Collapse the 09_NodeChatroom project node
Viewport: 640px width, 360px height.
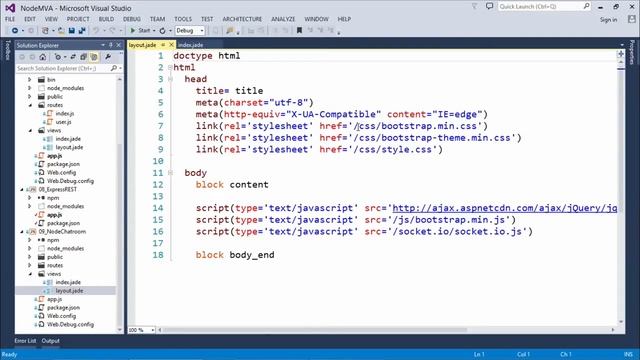tap(22, 231)
